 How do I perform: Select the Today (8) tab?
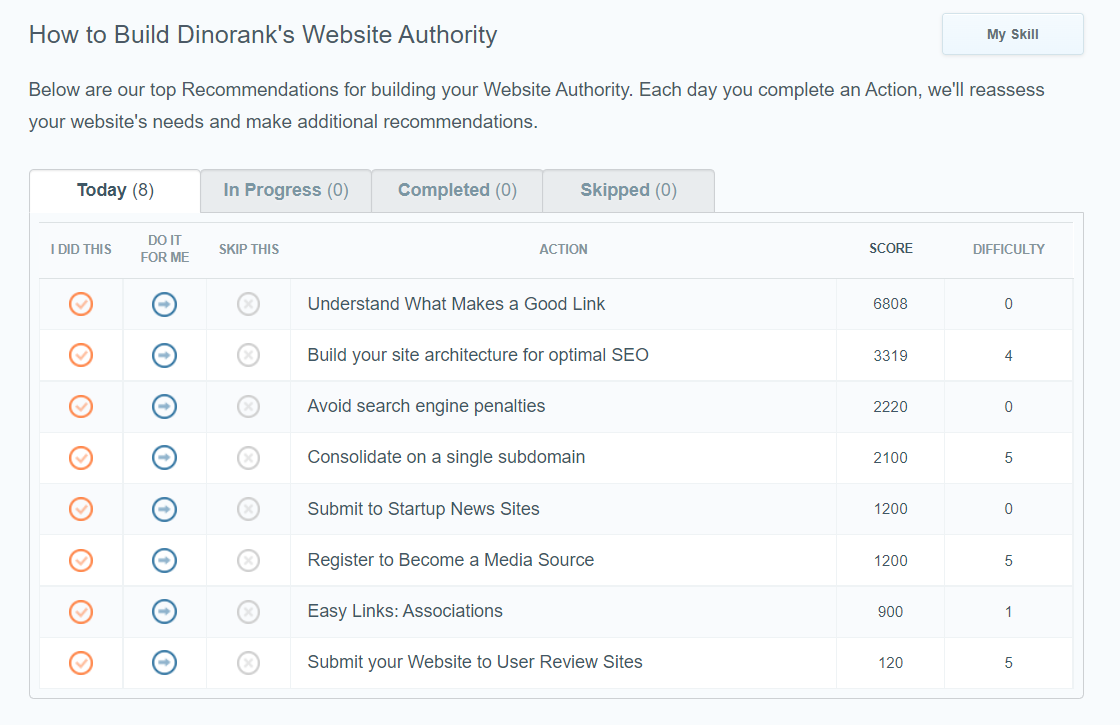[115, 191]
